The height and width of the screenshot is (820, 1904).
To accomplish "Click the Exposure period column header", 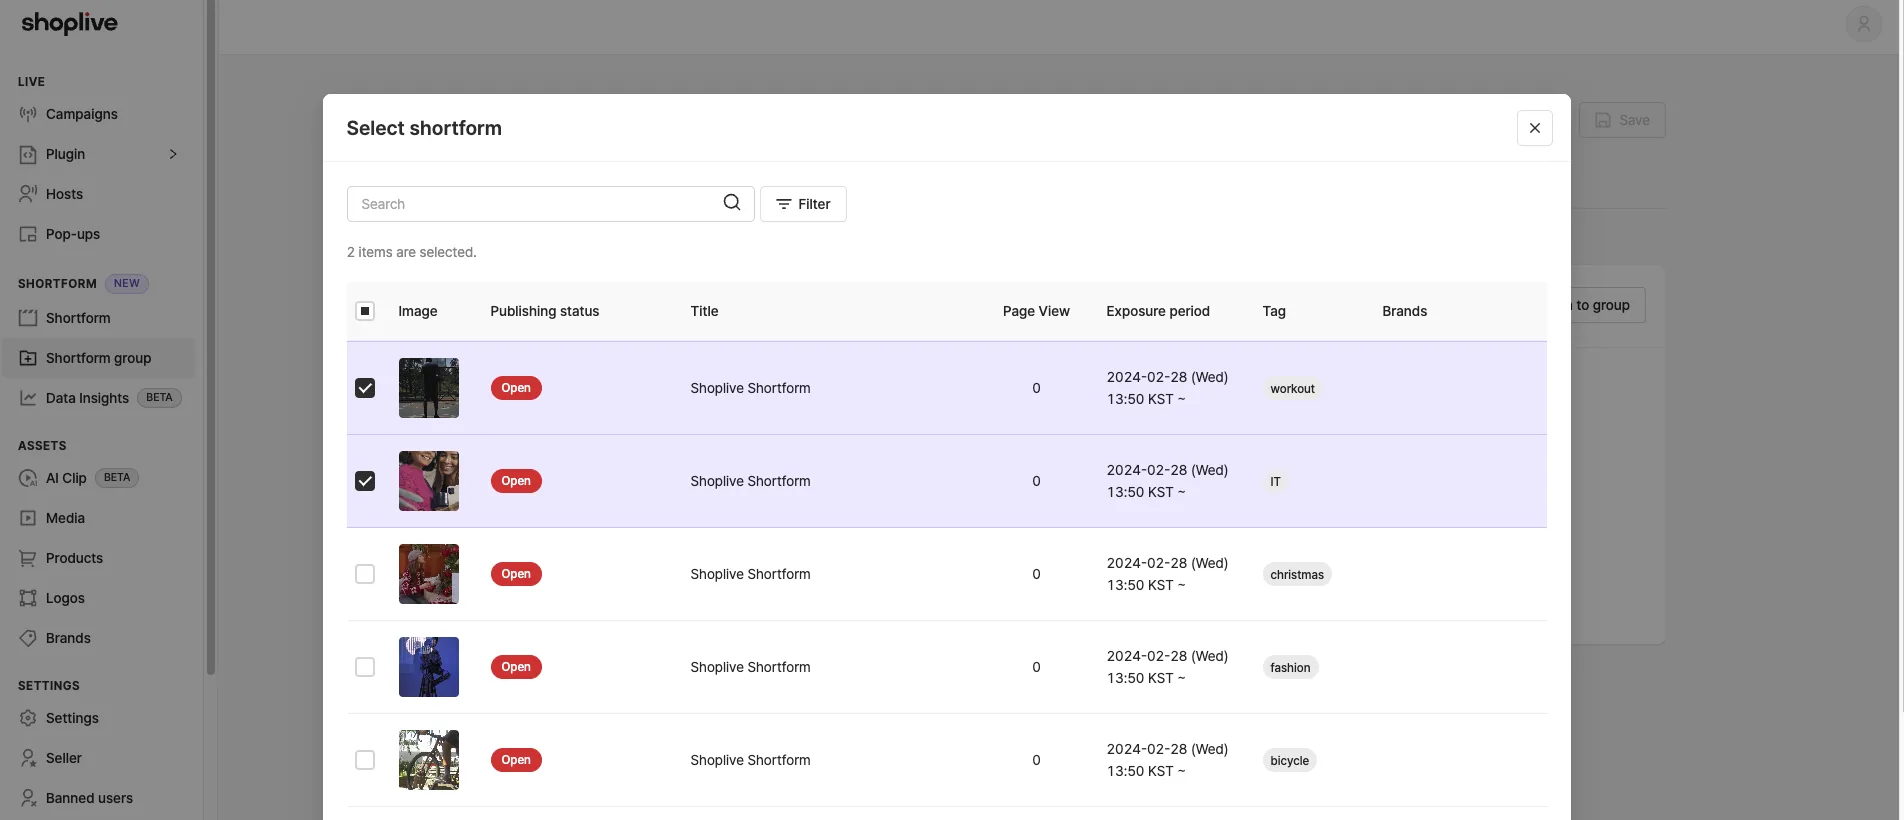I will (1158, 311).
